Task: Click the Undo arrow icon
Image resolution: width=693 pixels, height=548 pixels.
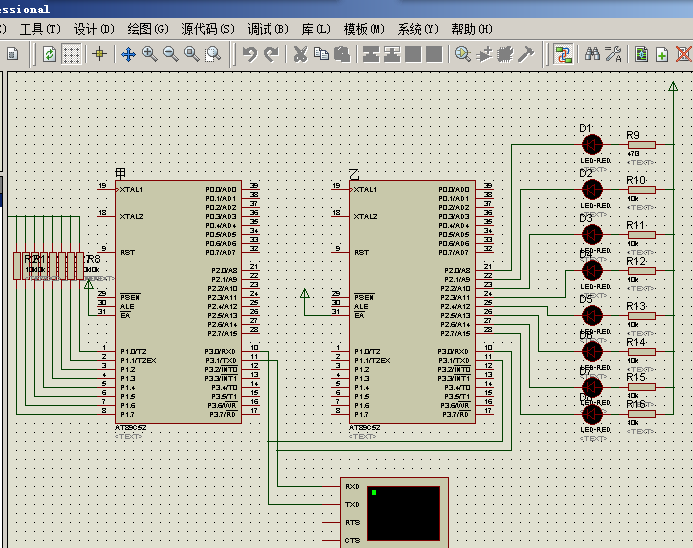Action: (250, 54)
